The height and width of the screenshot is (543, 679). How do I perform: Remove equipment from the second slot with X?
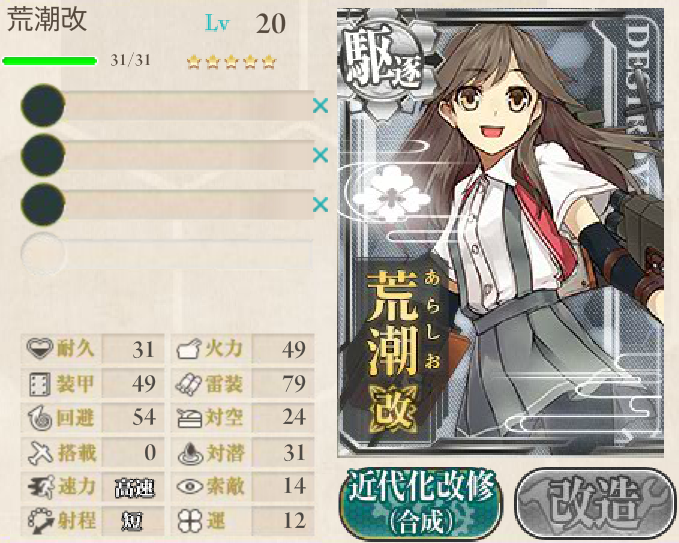pyautogui.click(x=320, y=155)
